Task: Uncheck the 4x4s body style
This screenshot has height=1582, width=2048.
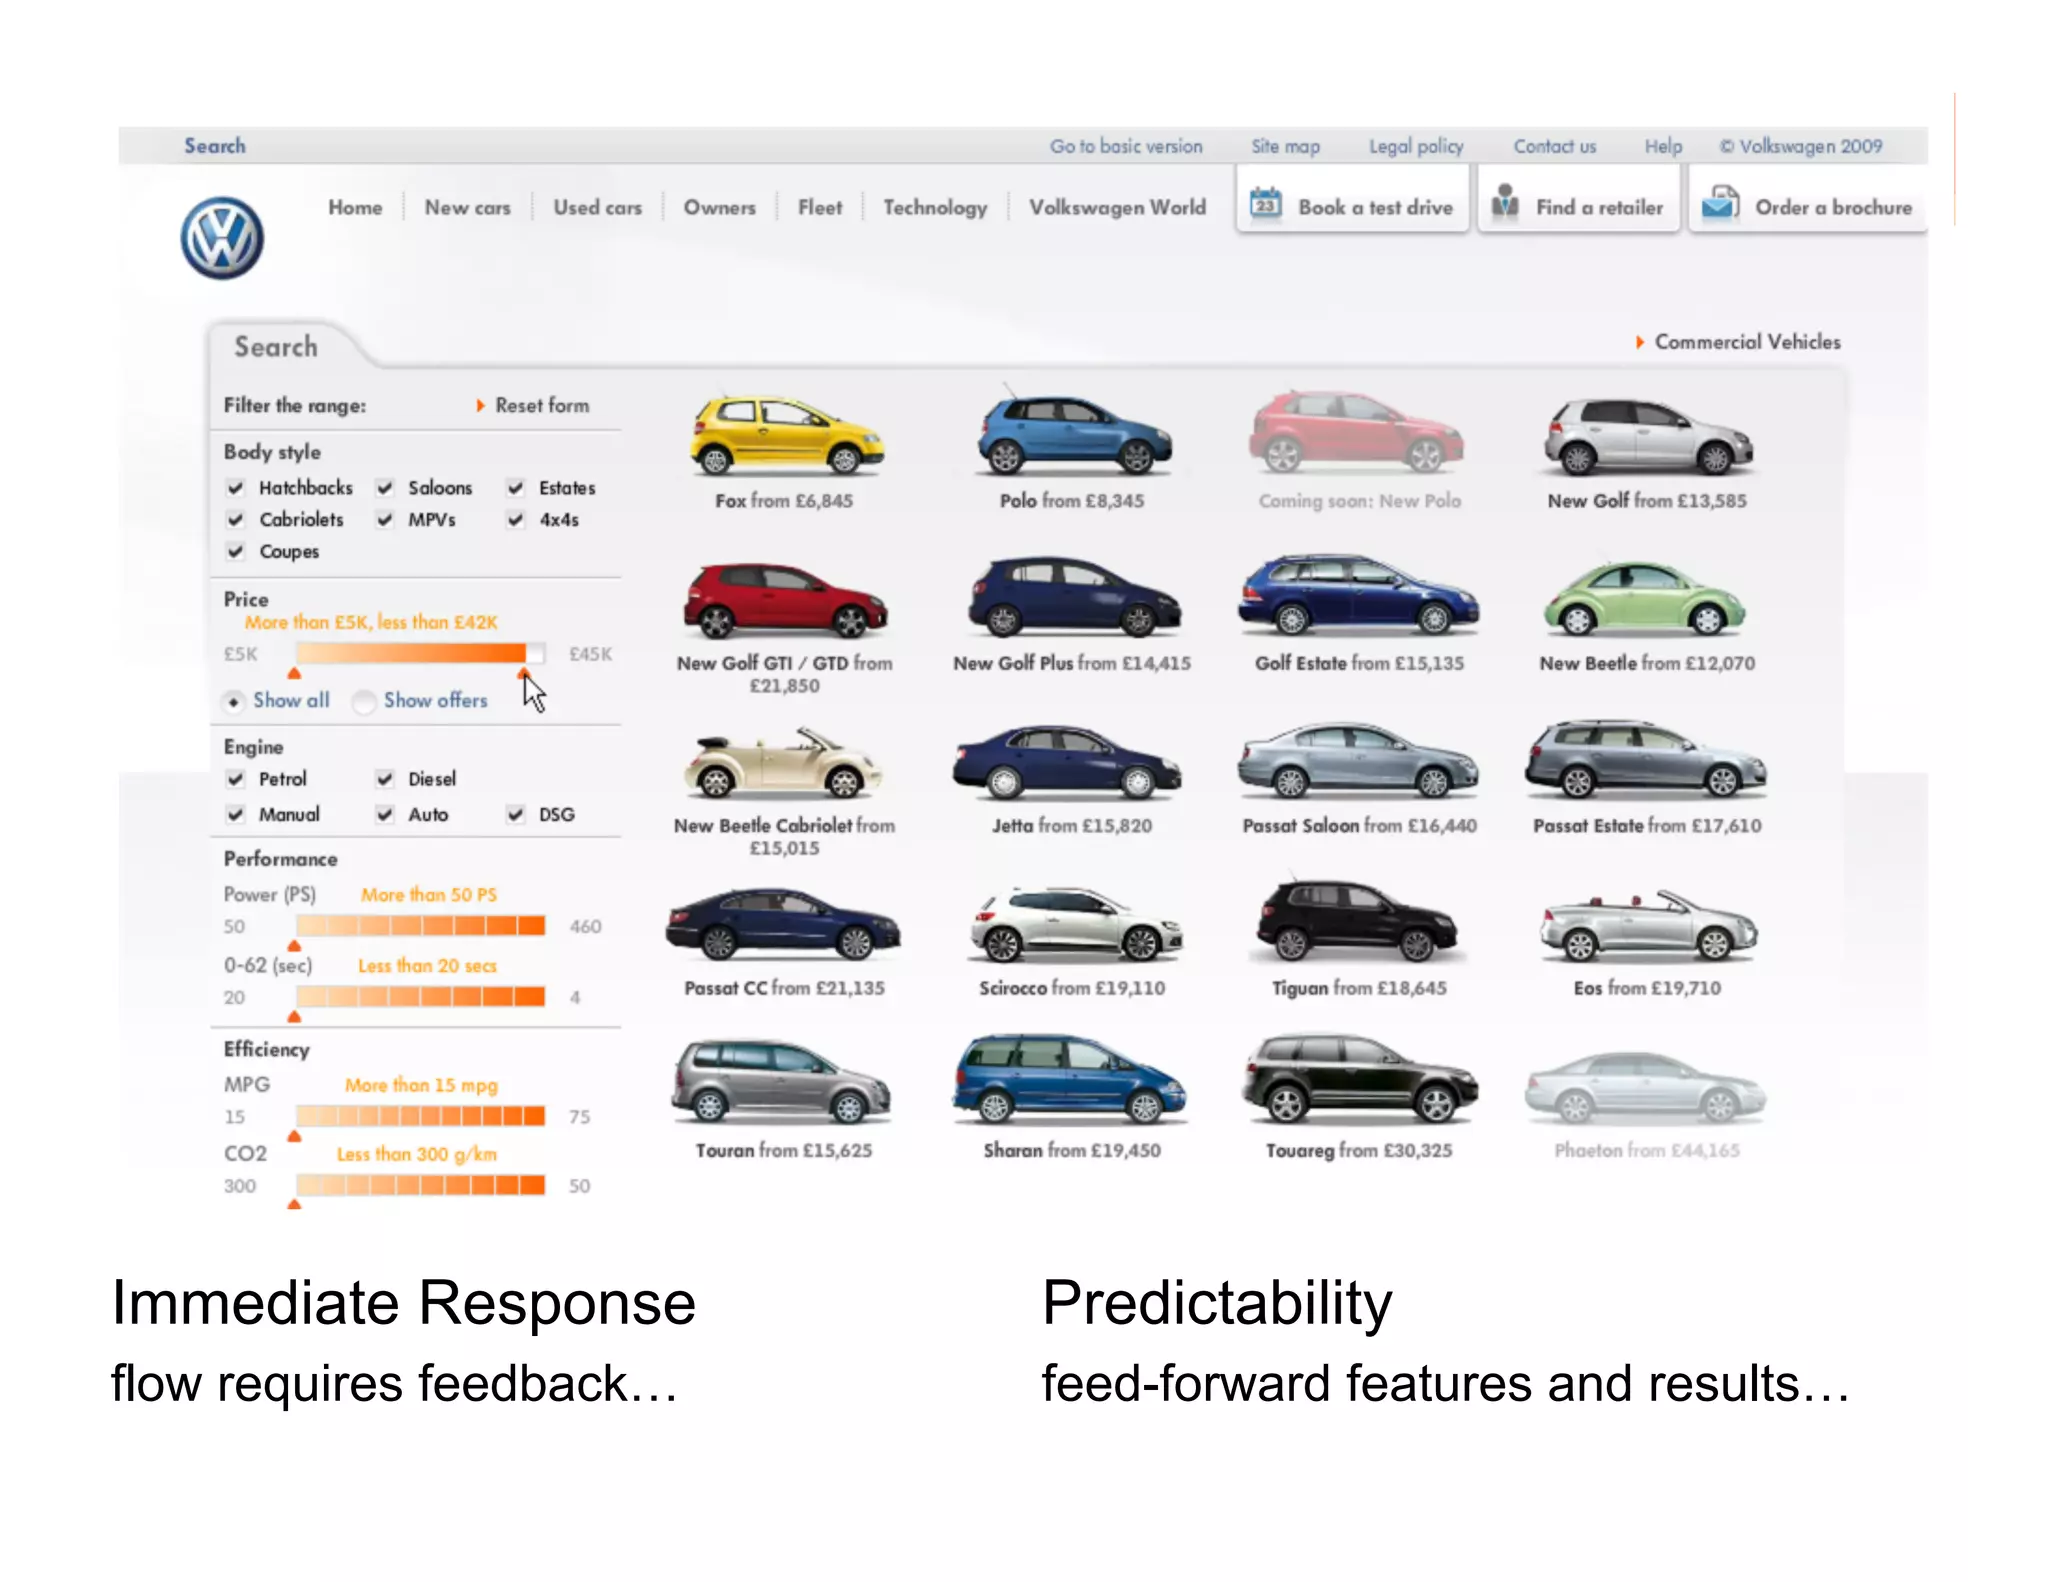Action: tap(516, 520)
